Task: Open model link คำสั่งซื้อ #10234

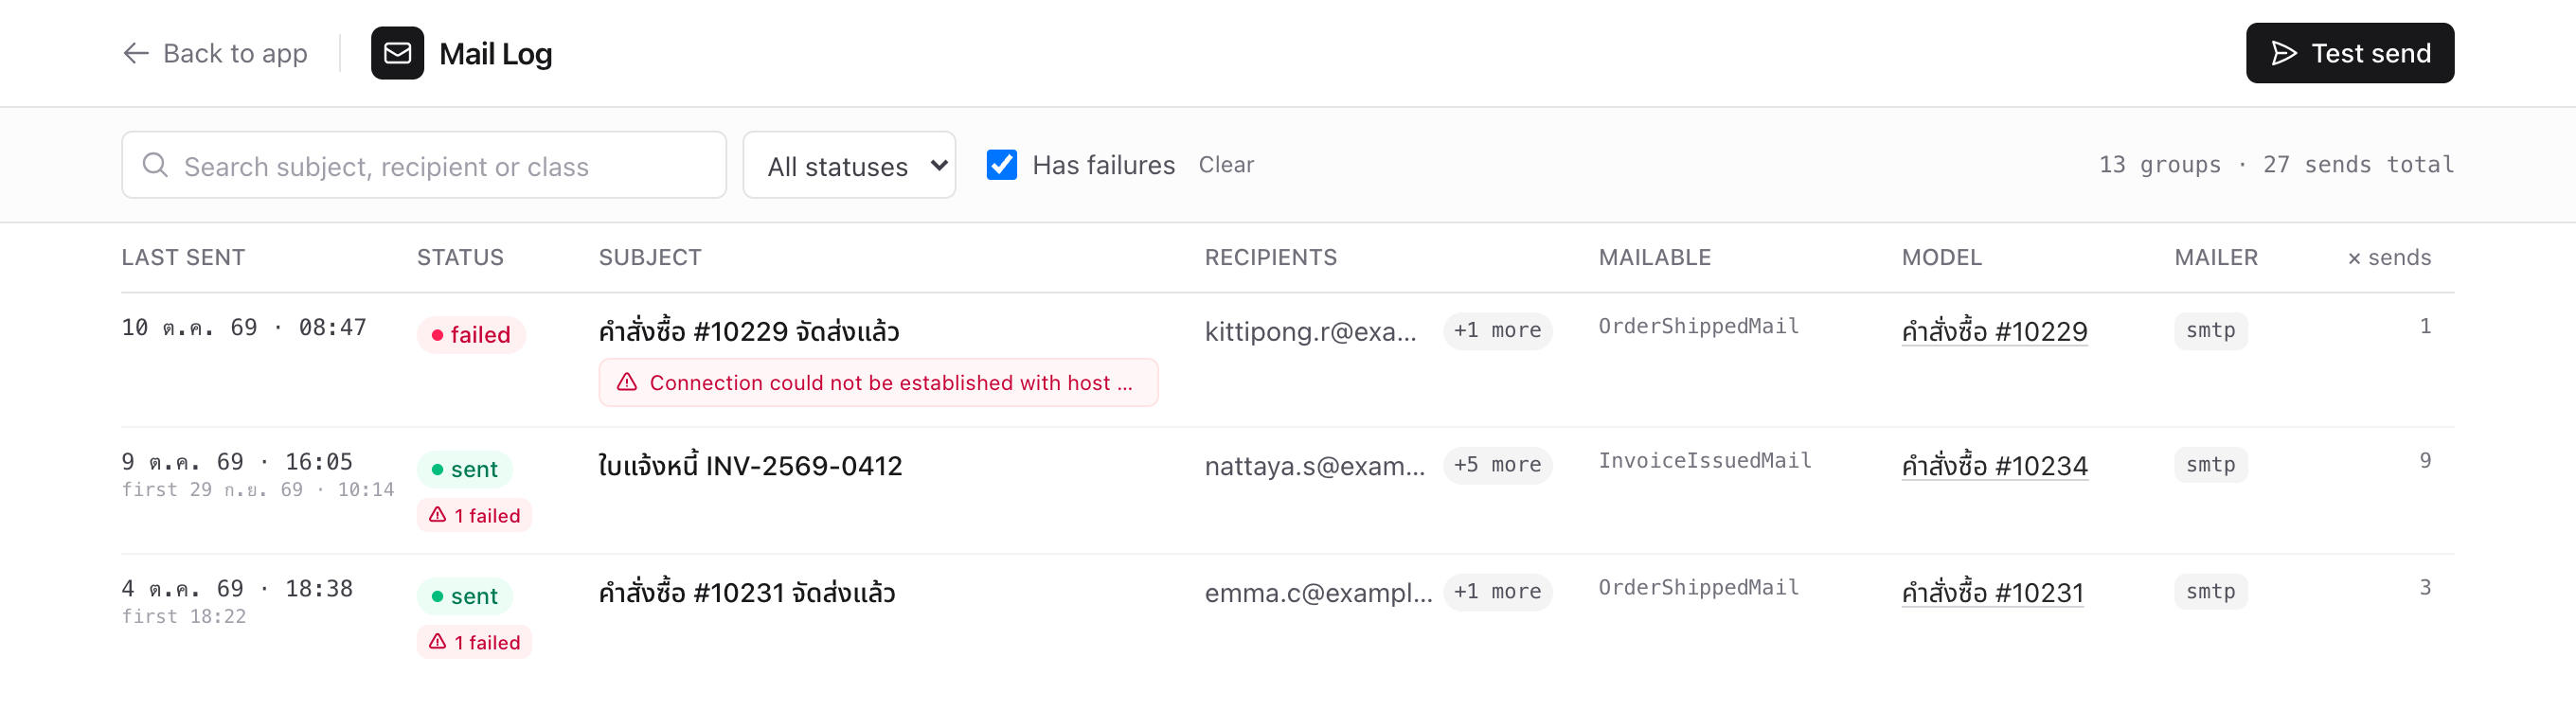Action: [x=1994, y=466]
